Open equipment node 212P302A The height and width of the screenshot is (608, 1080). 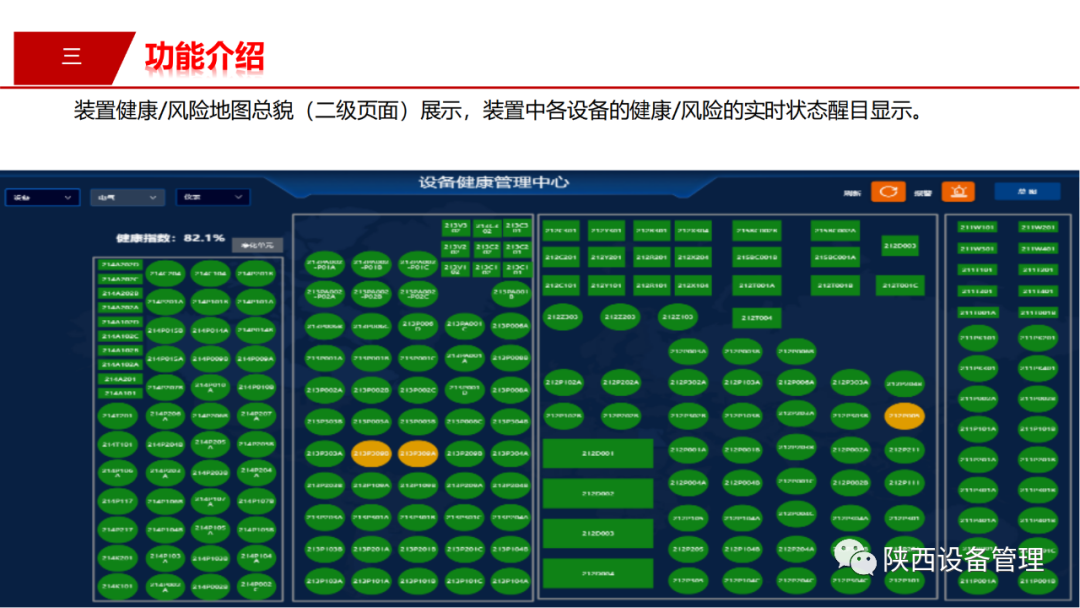(x=687, y=382)
